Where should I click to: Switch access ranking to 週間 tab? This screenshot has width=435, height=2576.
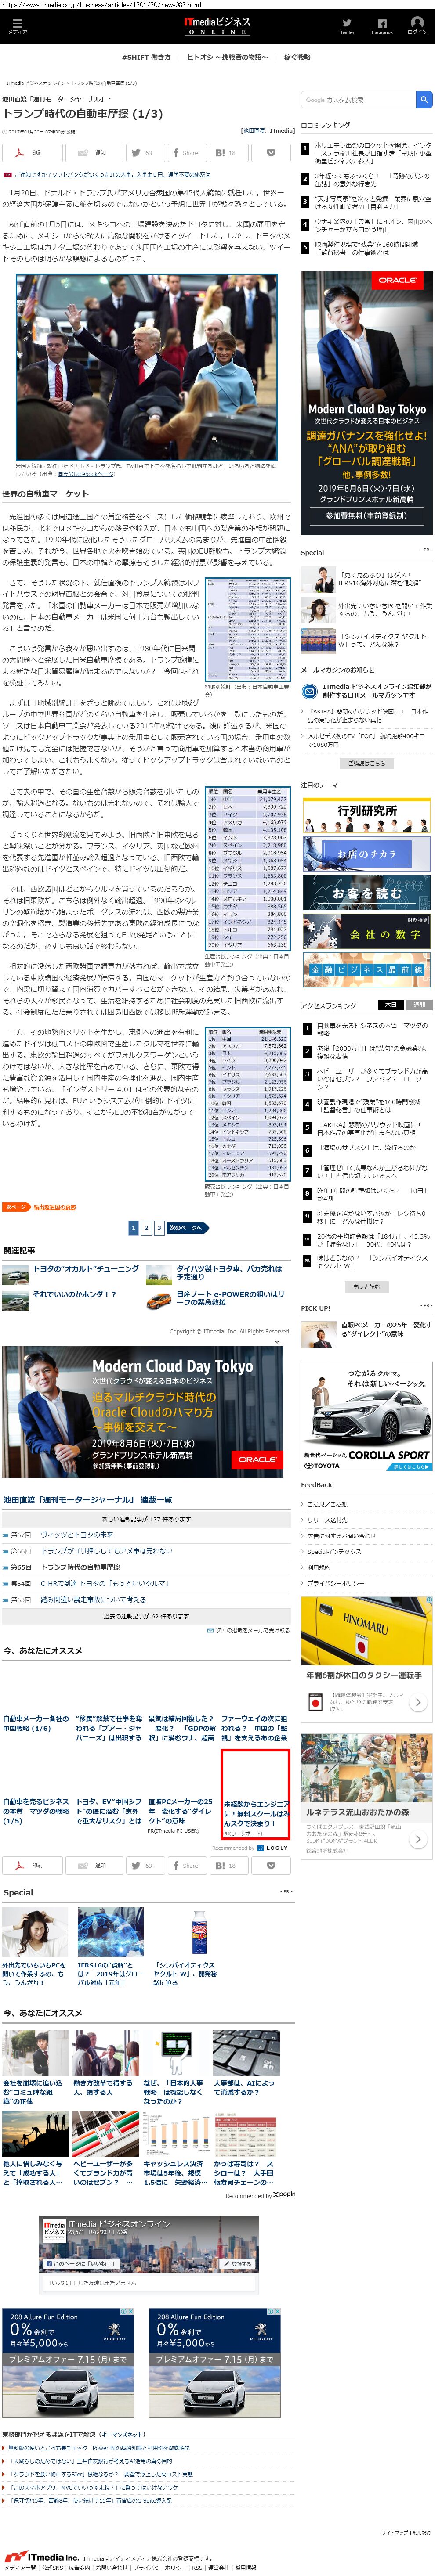point(419,1005)
